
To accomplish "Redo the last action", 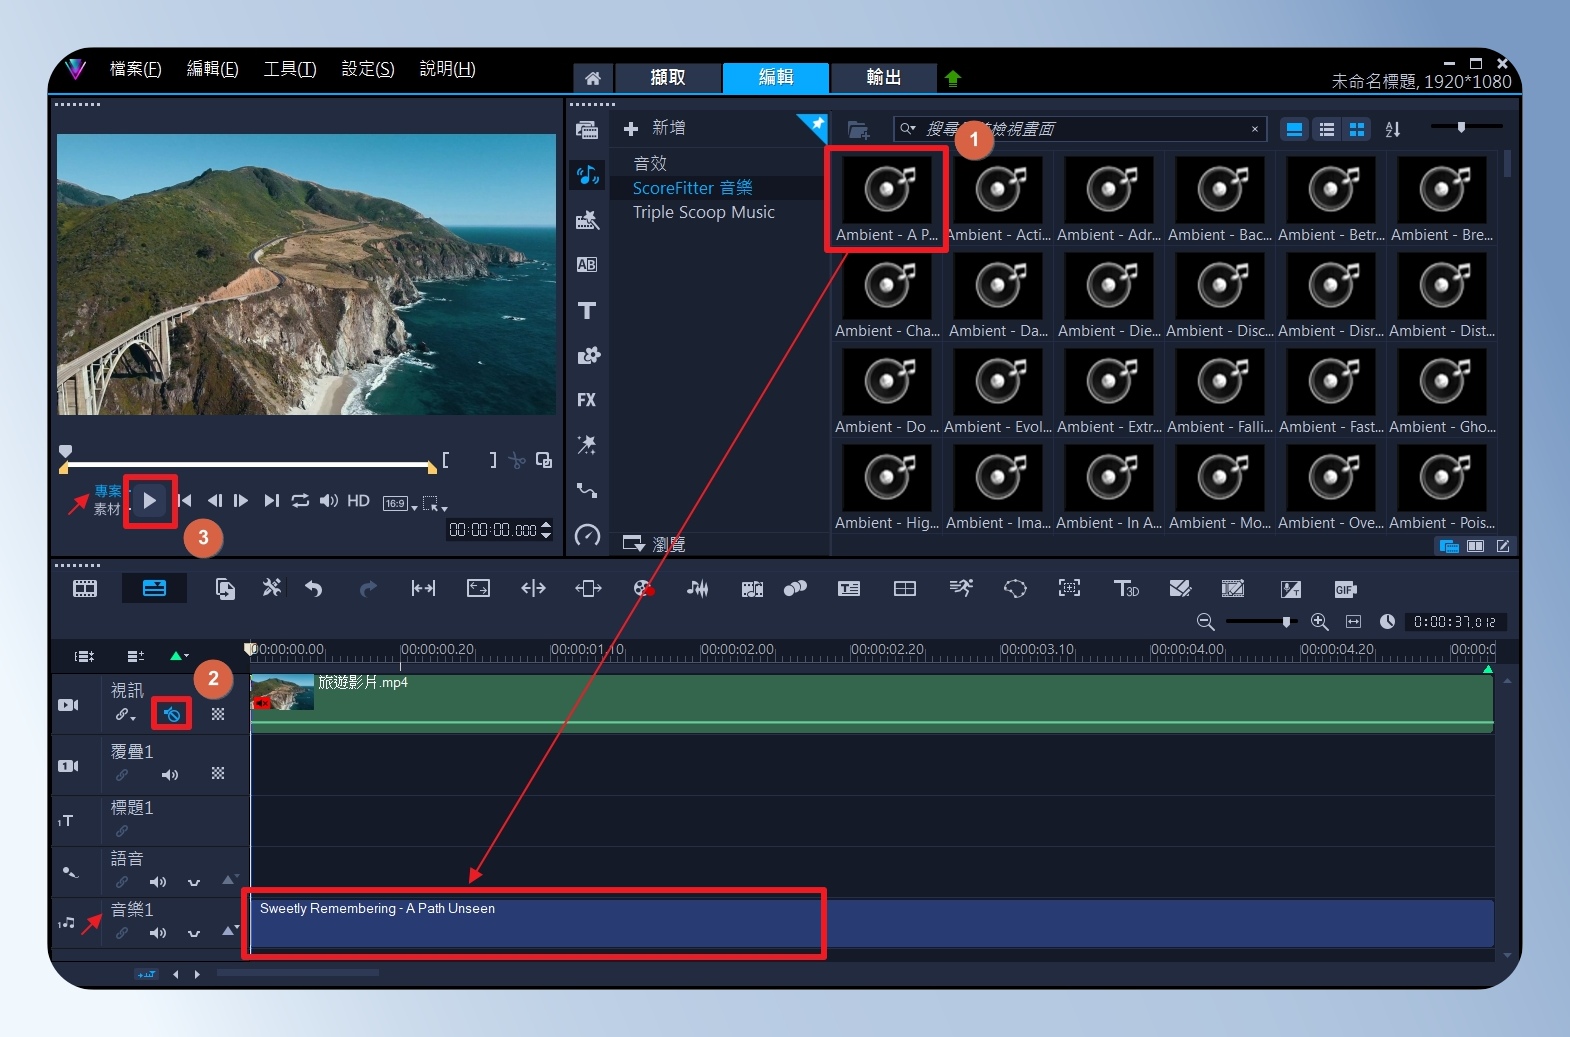I will [368, 589].
